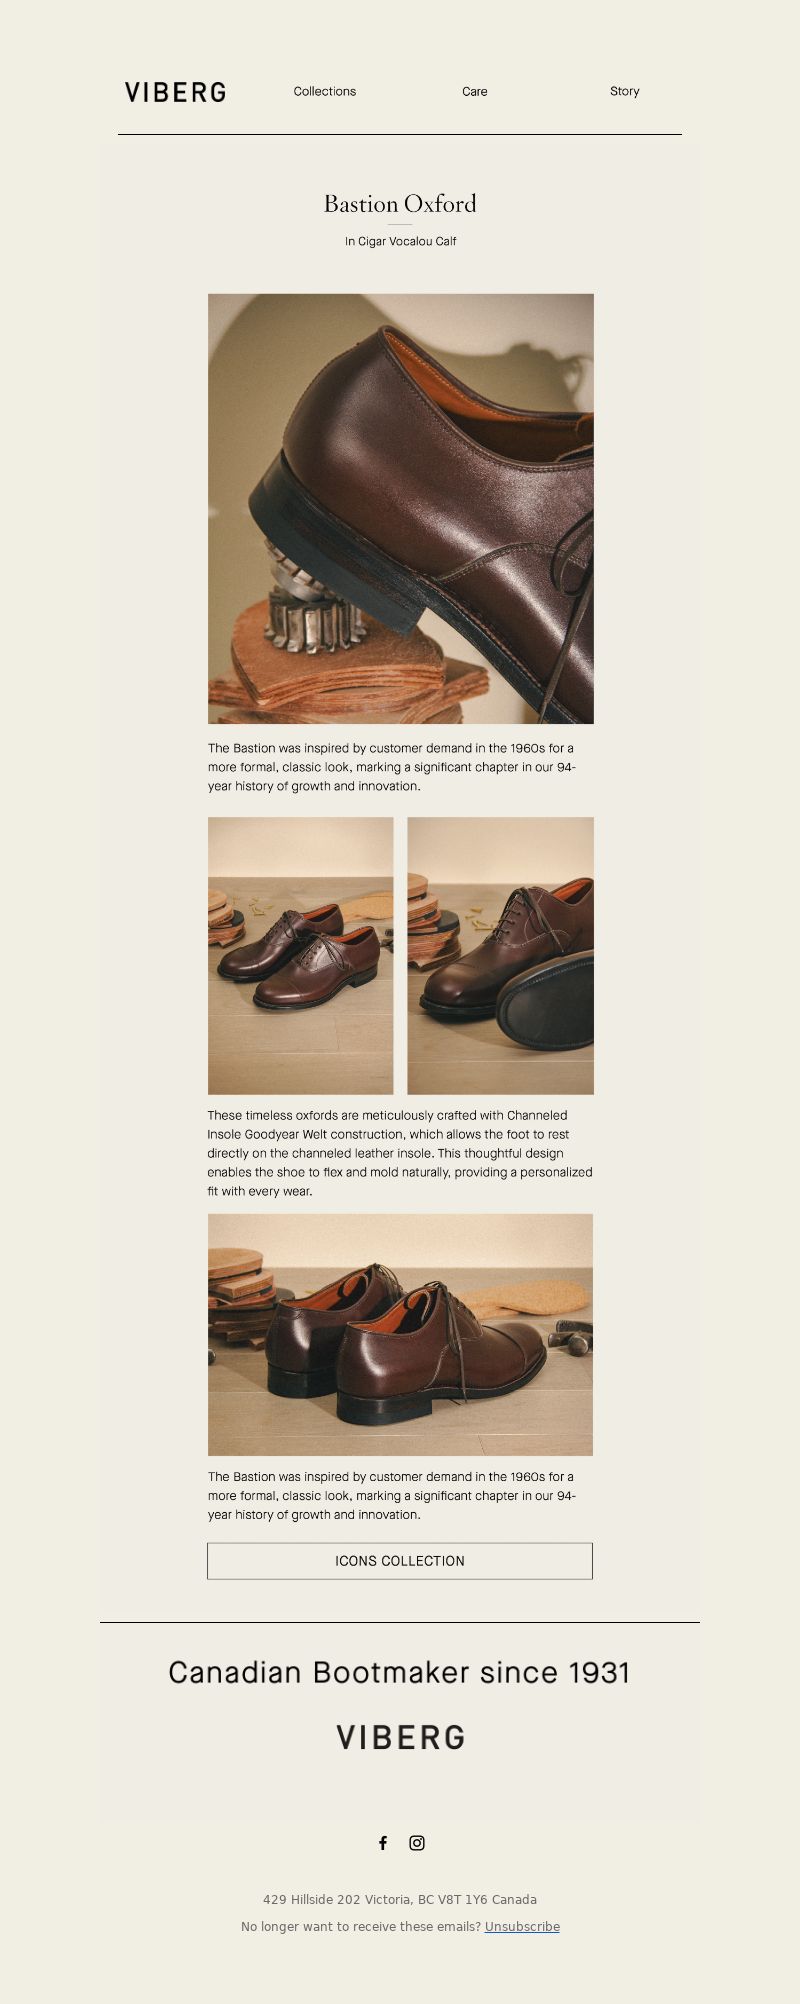Click Canadian Bootmaker since 1931 banner
Image resolution: width=800 pixels, height=2004 pixels.
pyautogui.click(x=399, y=1672)
